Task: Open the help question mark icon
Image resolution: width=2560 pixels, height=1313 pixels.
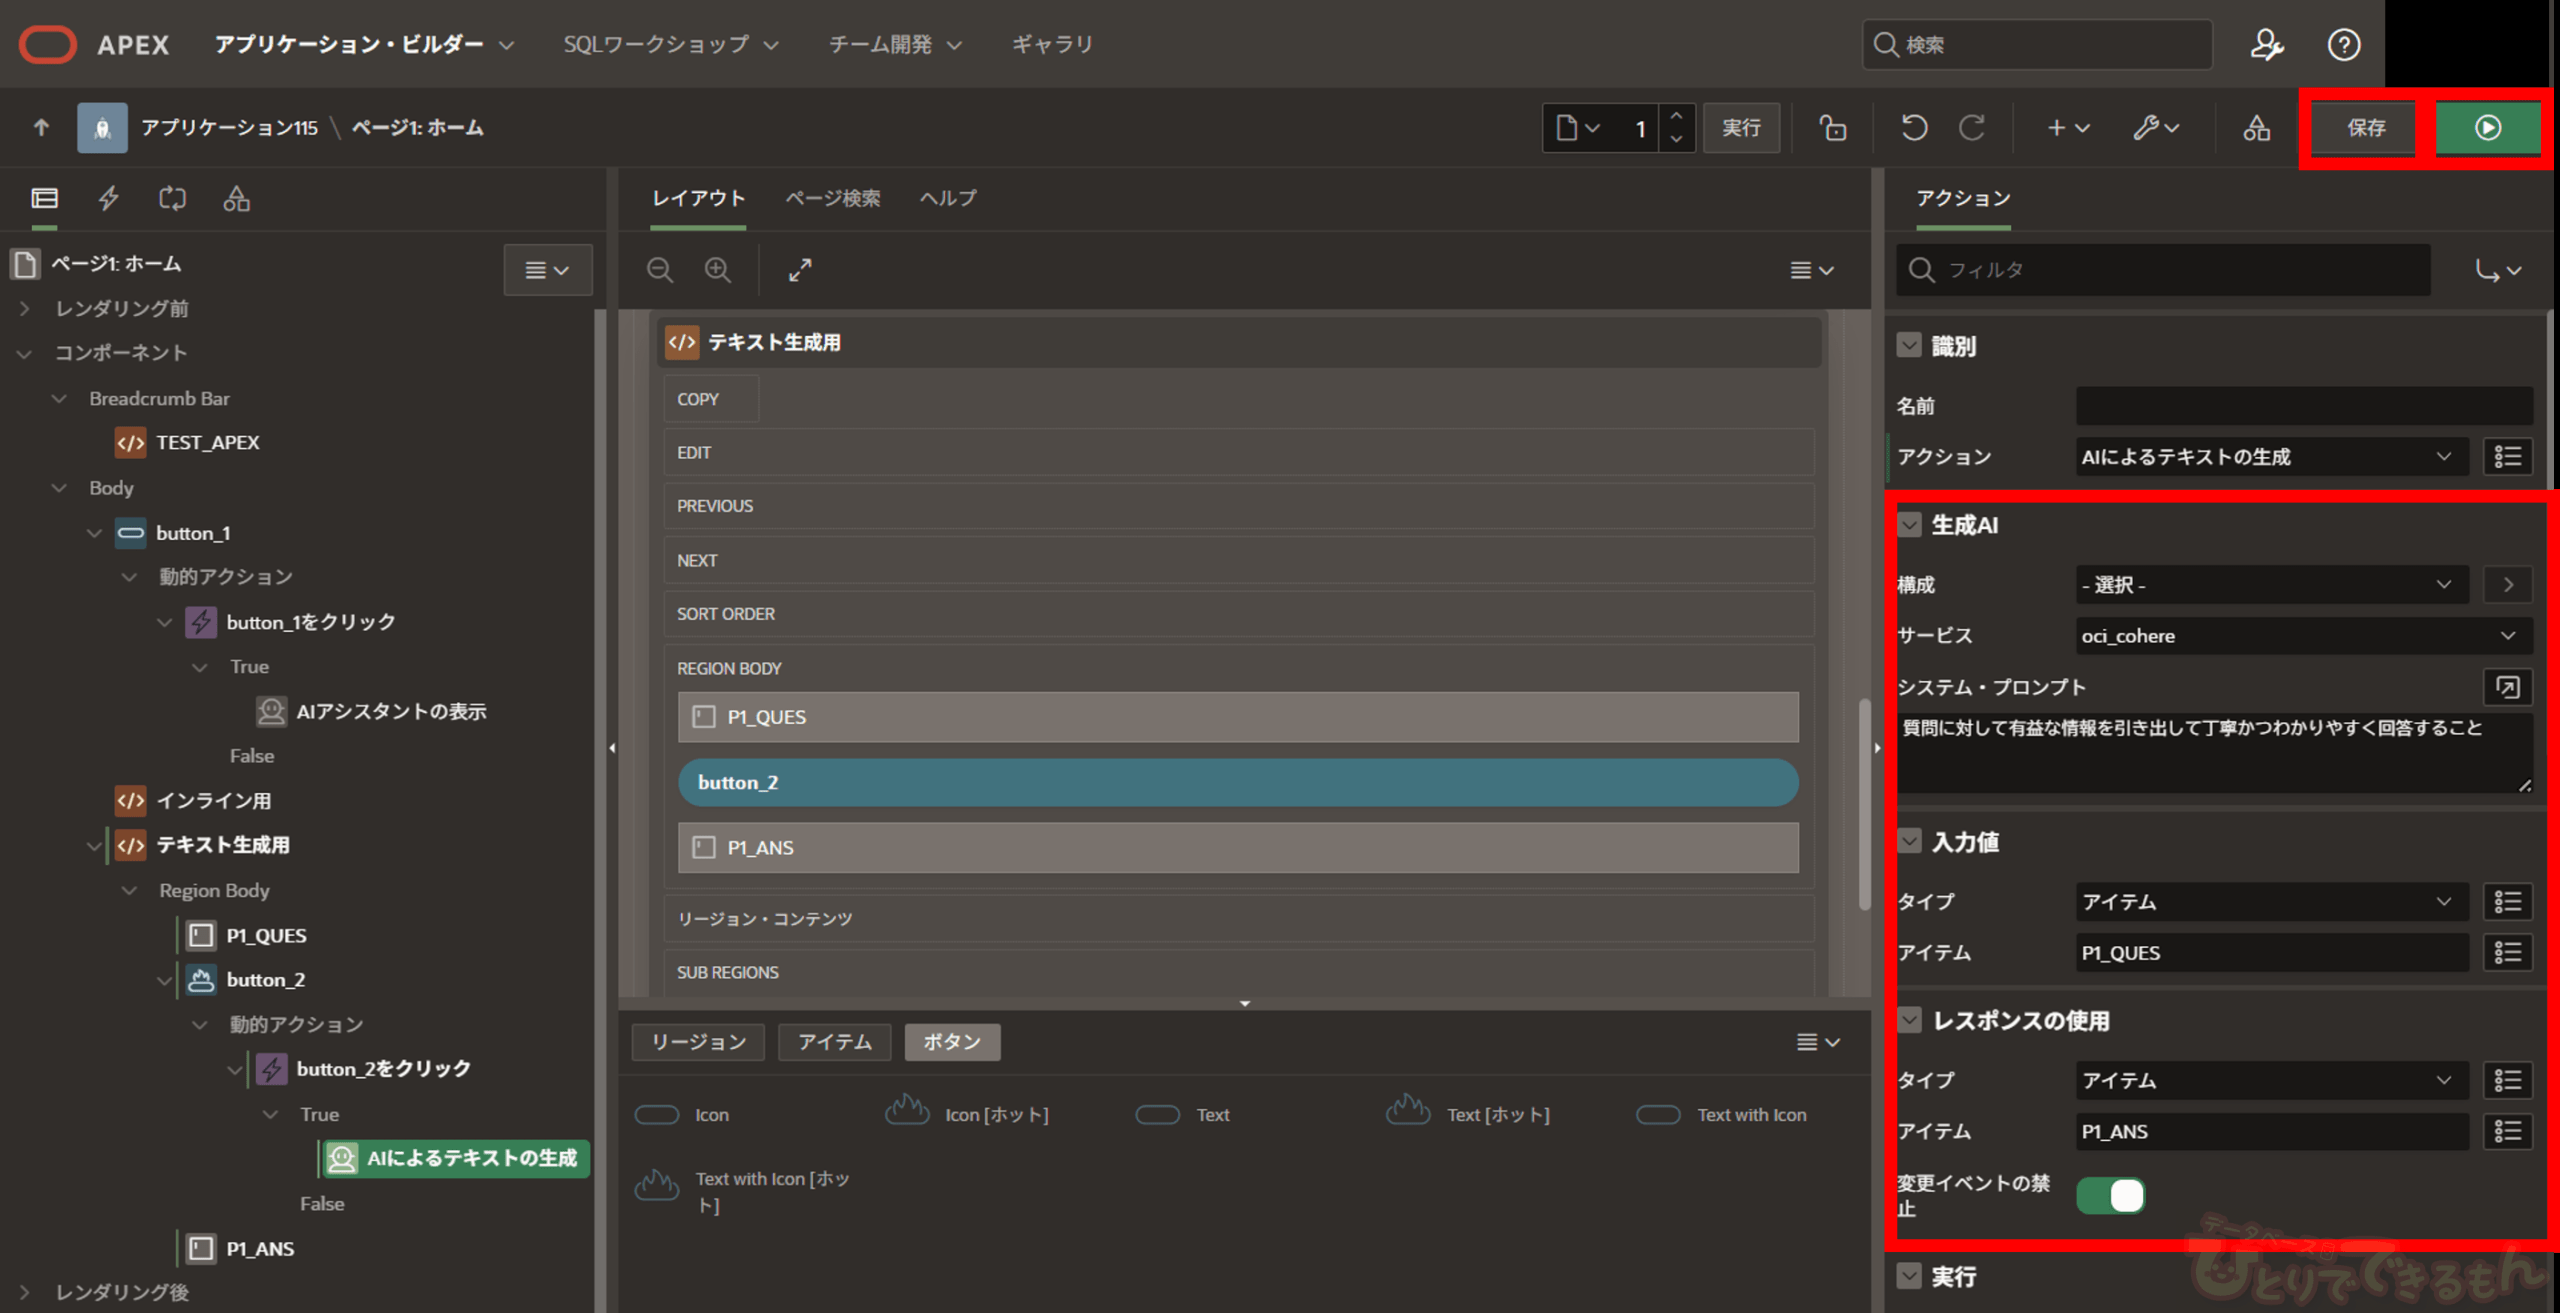Action: [x=2343, y=45]
